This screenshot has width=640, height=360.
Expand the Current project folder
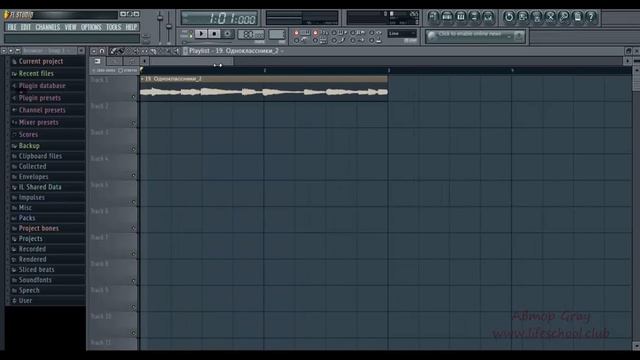[14, 62]
